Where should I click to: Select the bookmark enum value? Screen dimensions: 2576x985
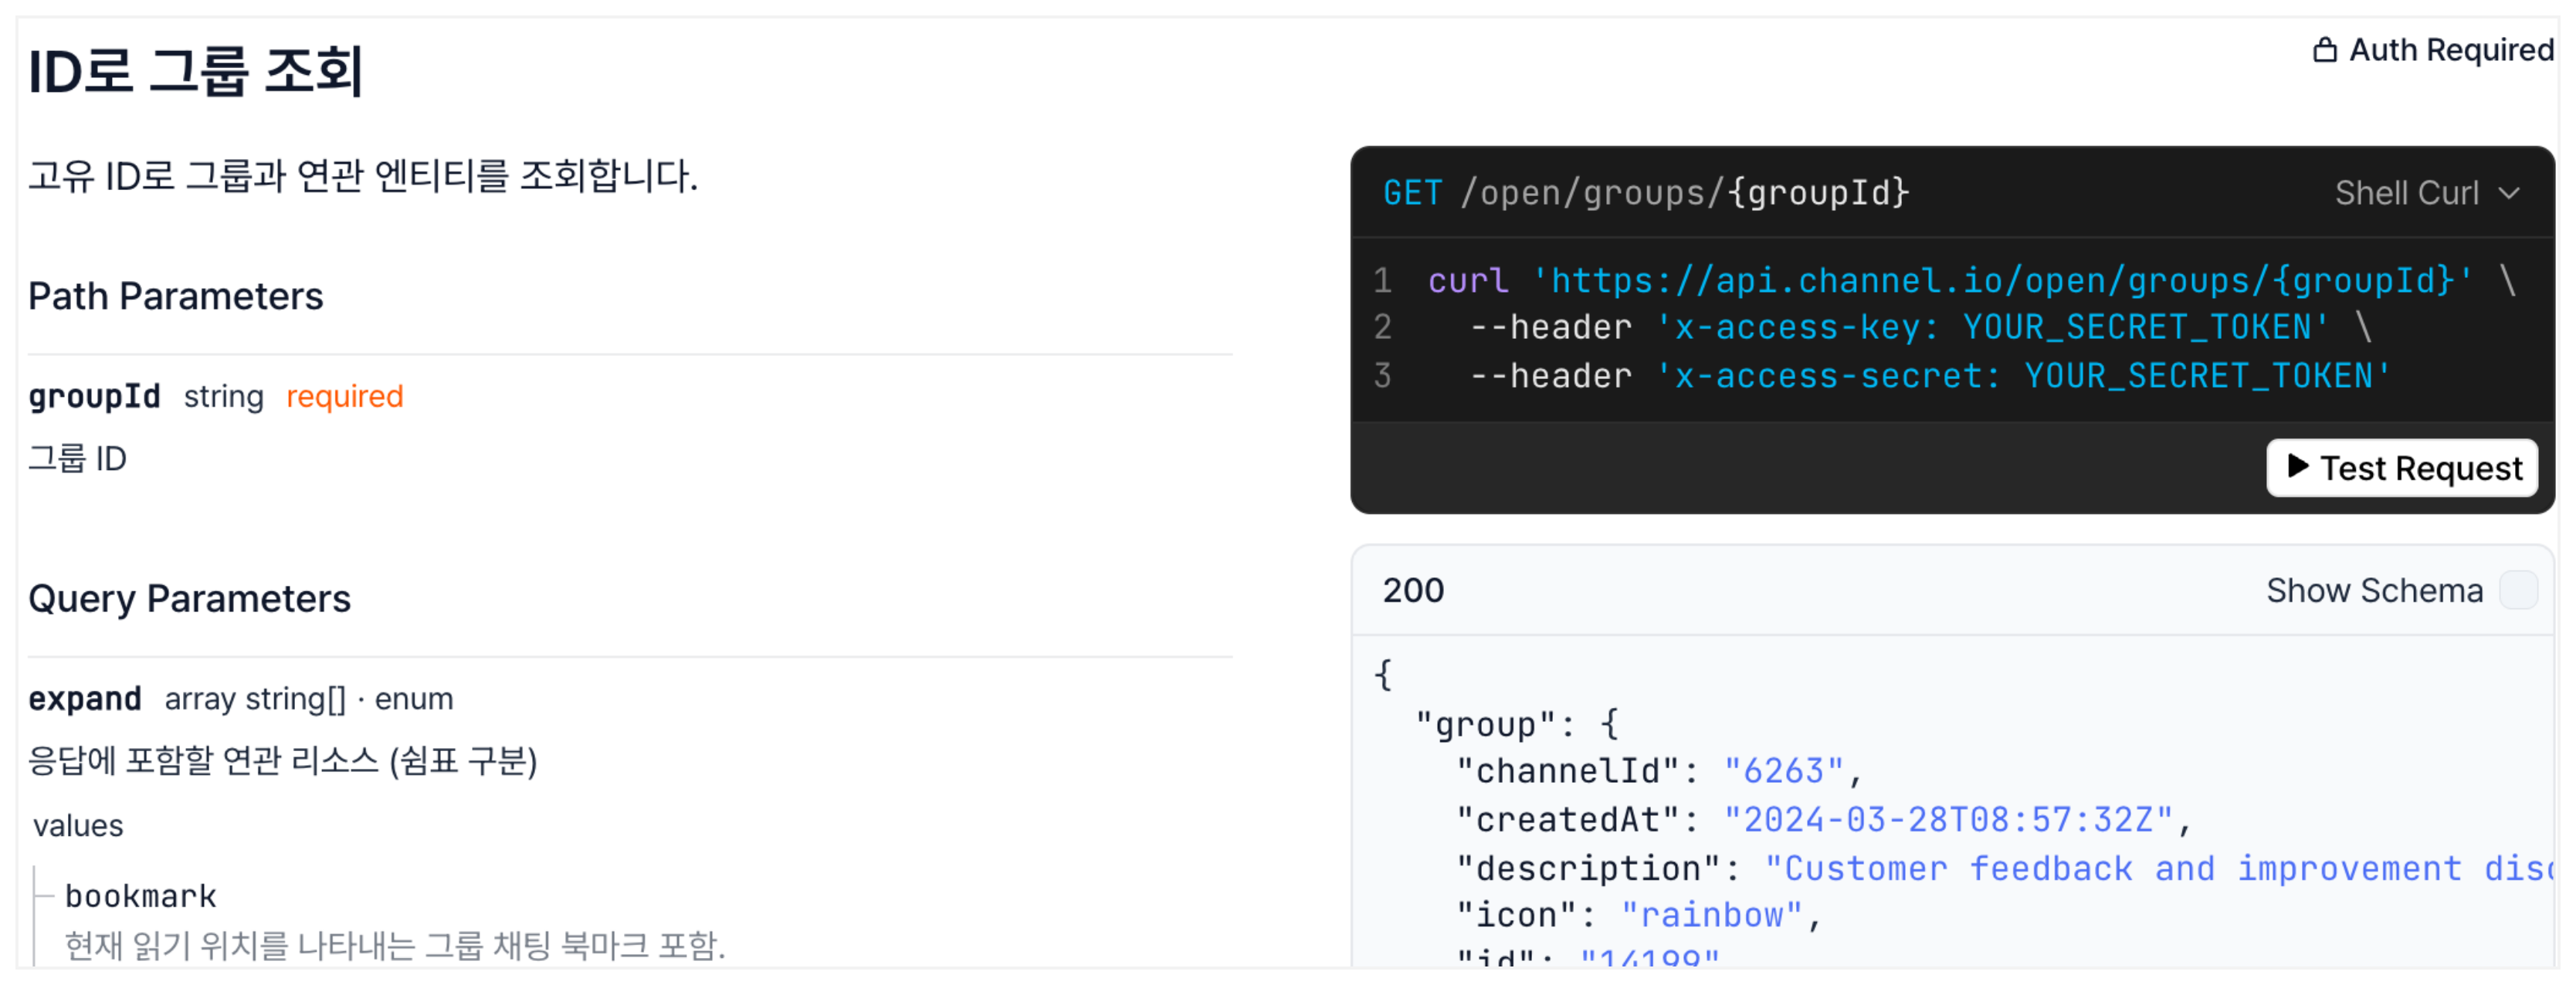[140, 896]
